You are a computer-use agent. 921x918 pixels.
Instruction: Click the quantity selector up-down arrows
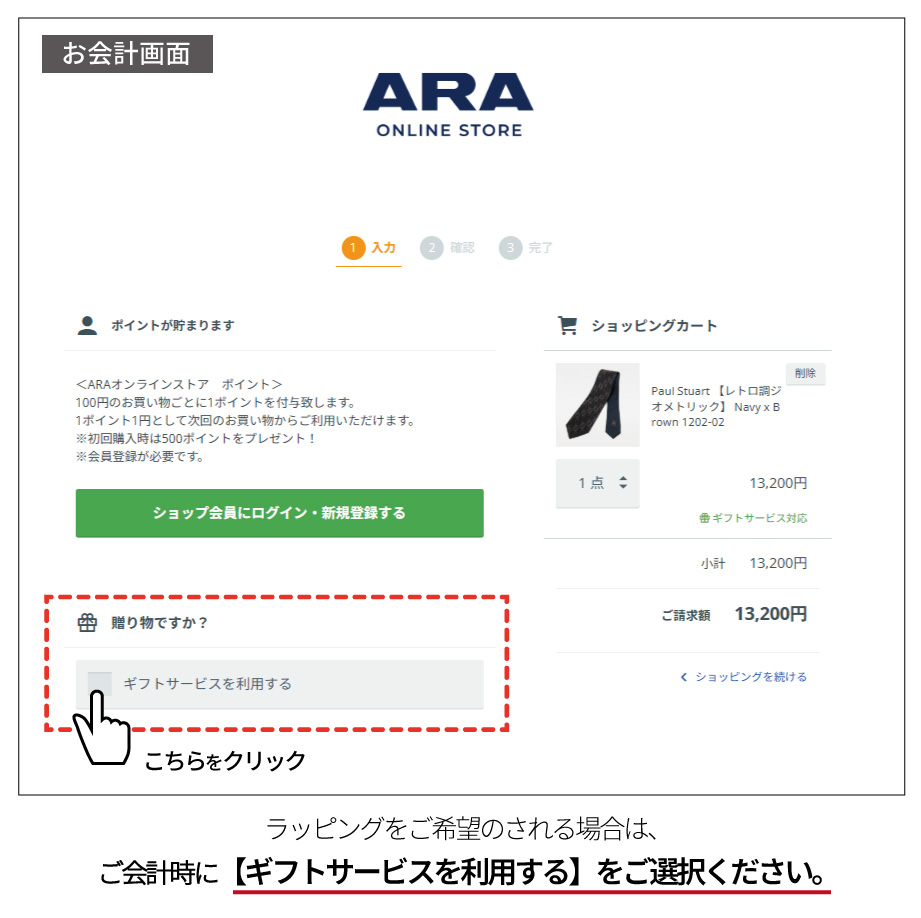[x=623, y=483]
